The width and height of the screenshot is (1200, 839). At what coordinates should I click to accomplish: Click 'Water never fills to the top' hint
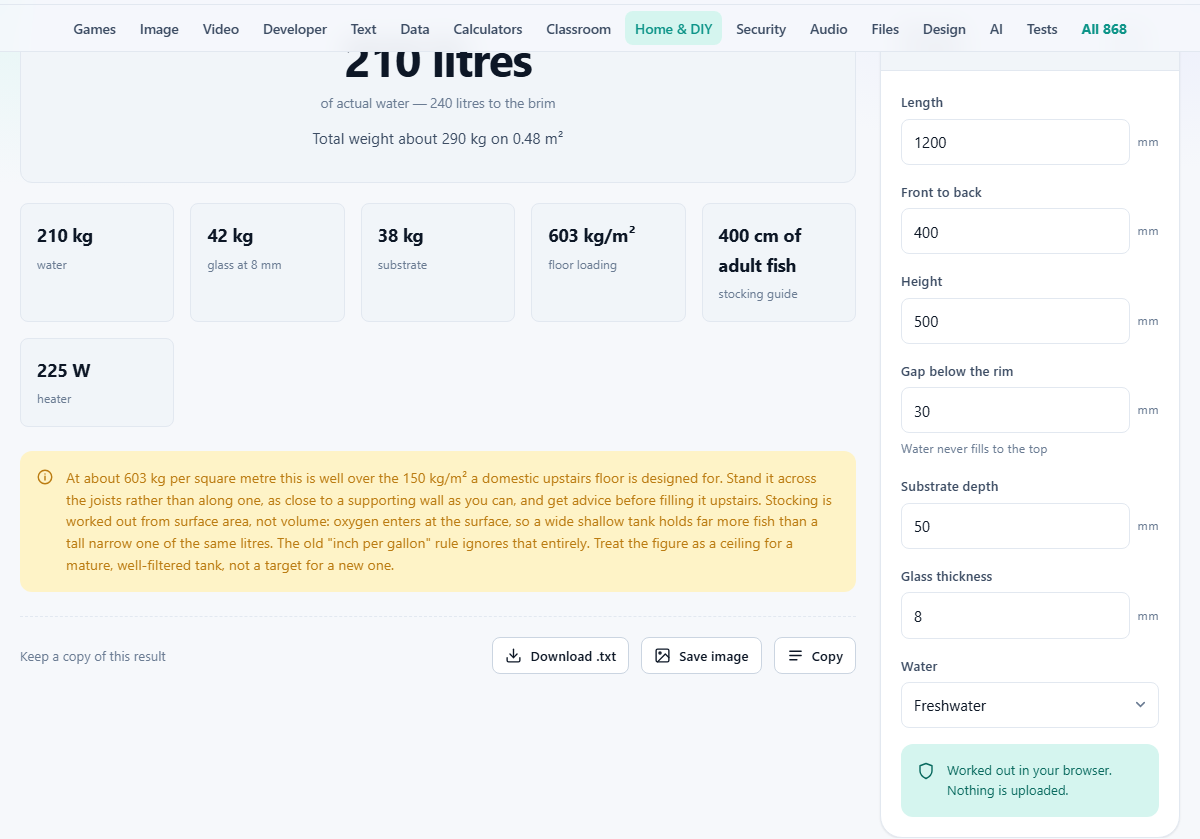tap(974, 449)
